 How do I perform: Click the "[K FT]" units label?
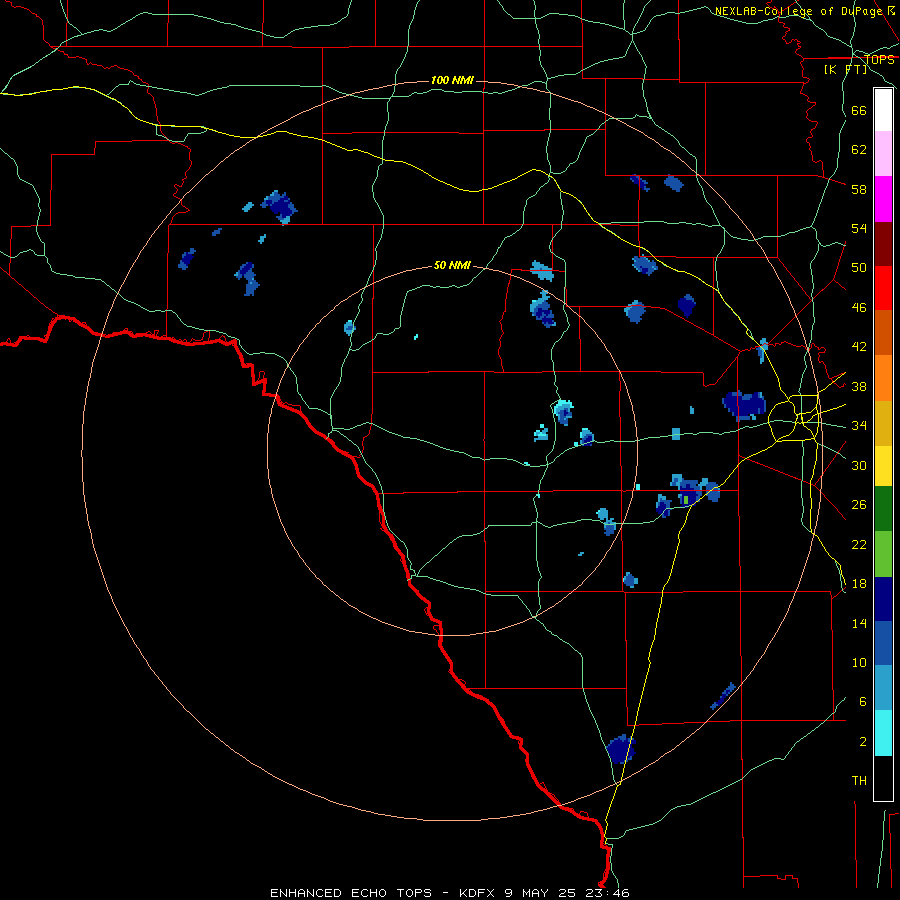845,70
